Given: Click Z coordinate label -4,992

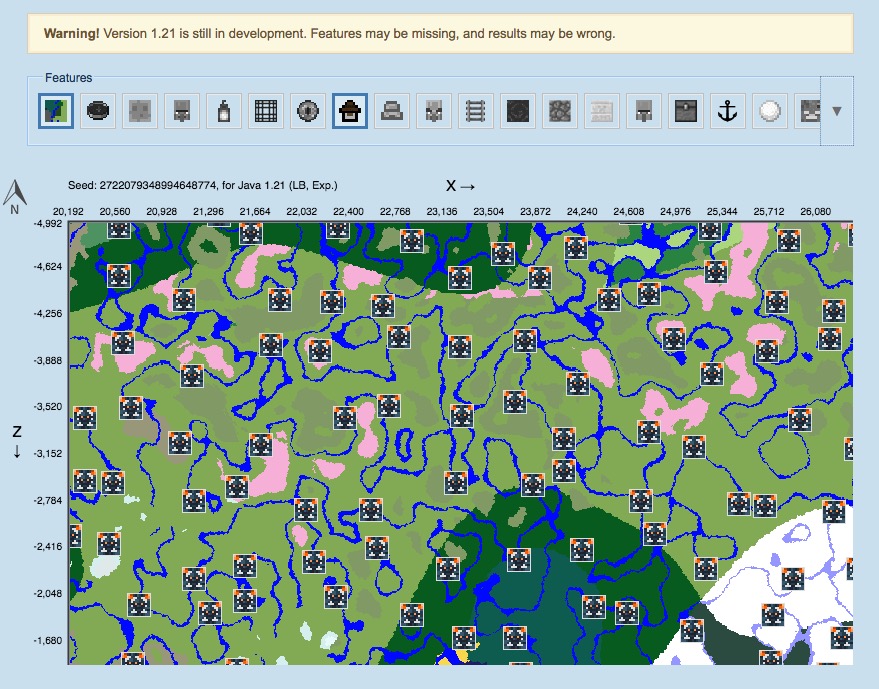Looking at the screenshot, I should (x=48, y=224).
